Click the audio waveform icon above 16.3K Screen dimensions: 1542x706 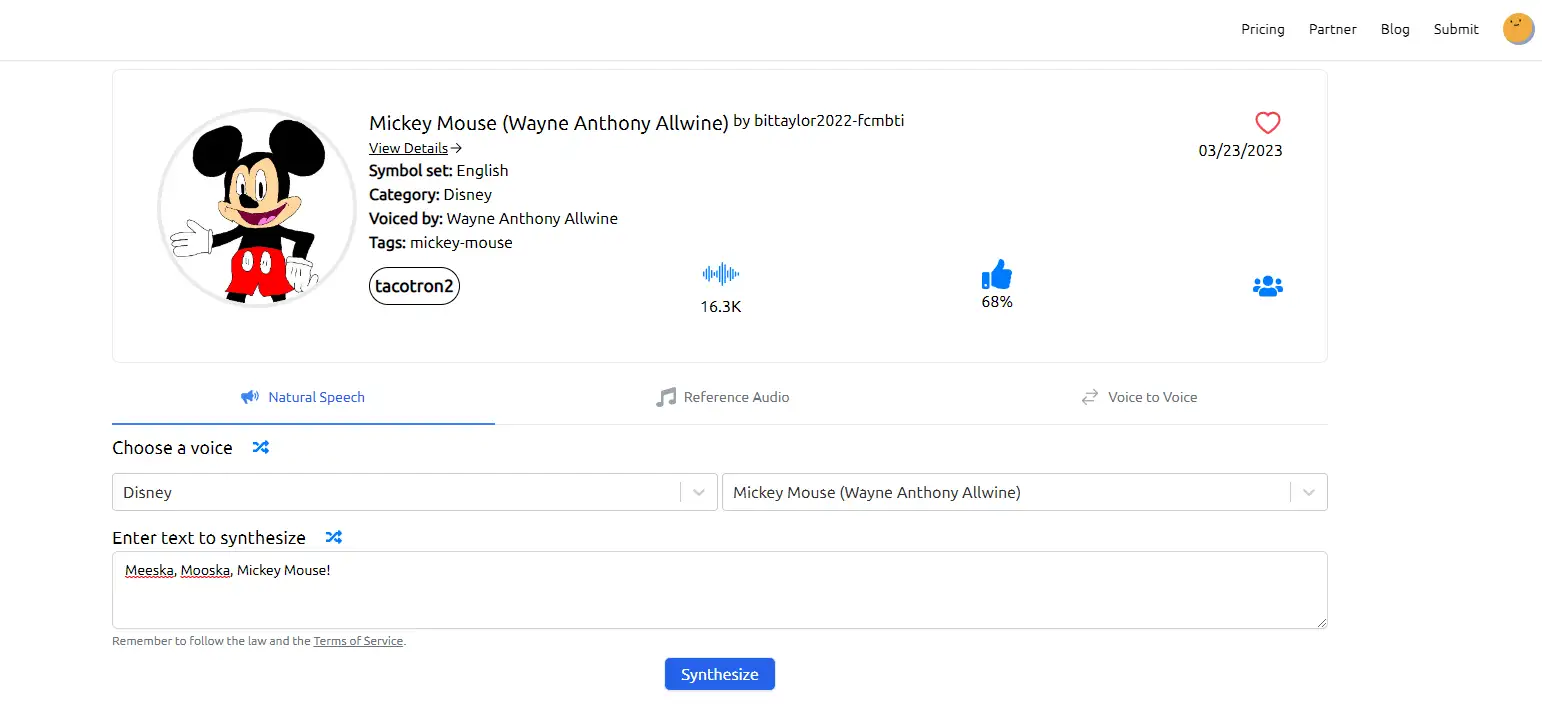(720, 274)
